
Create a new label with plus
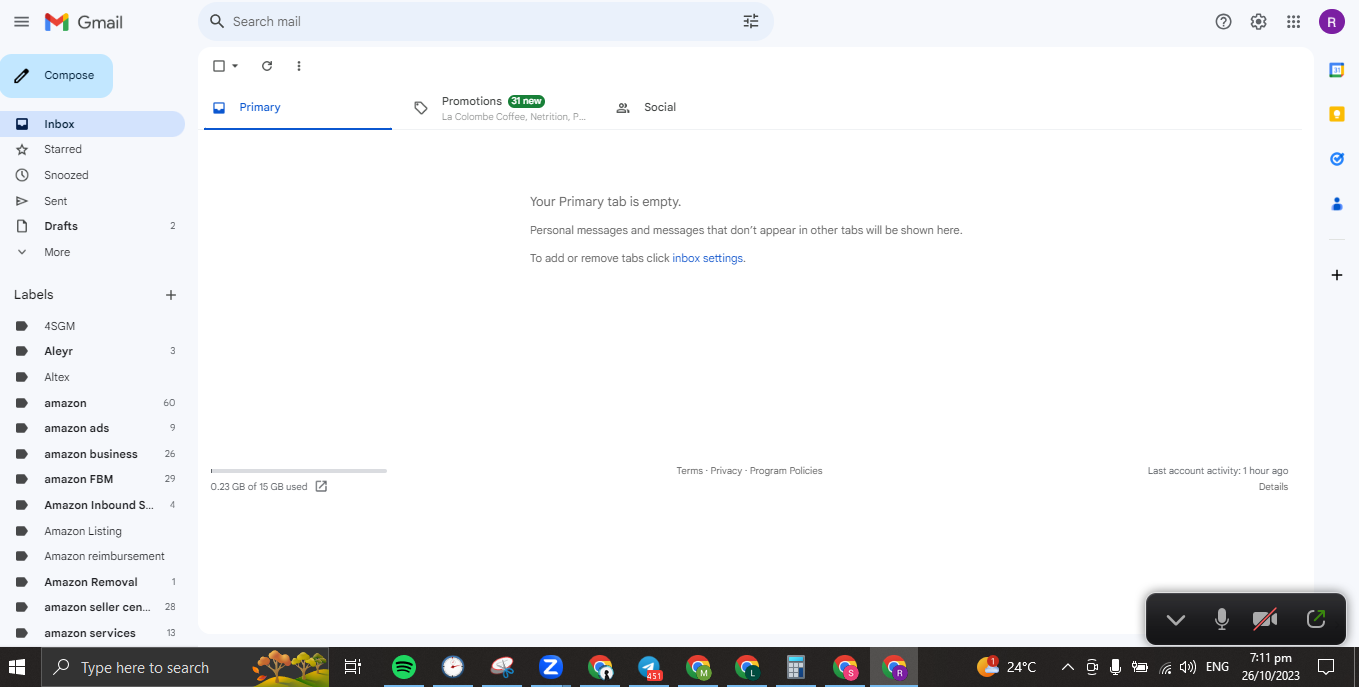pos(171,295)
